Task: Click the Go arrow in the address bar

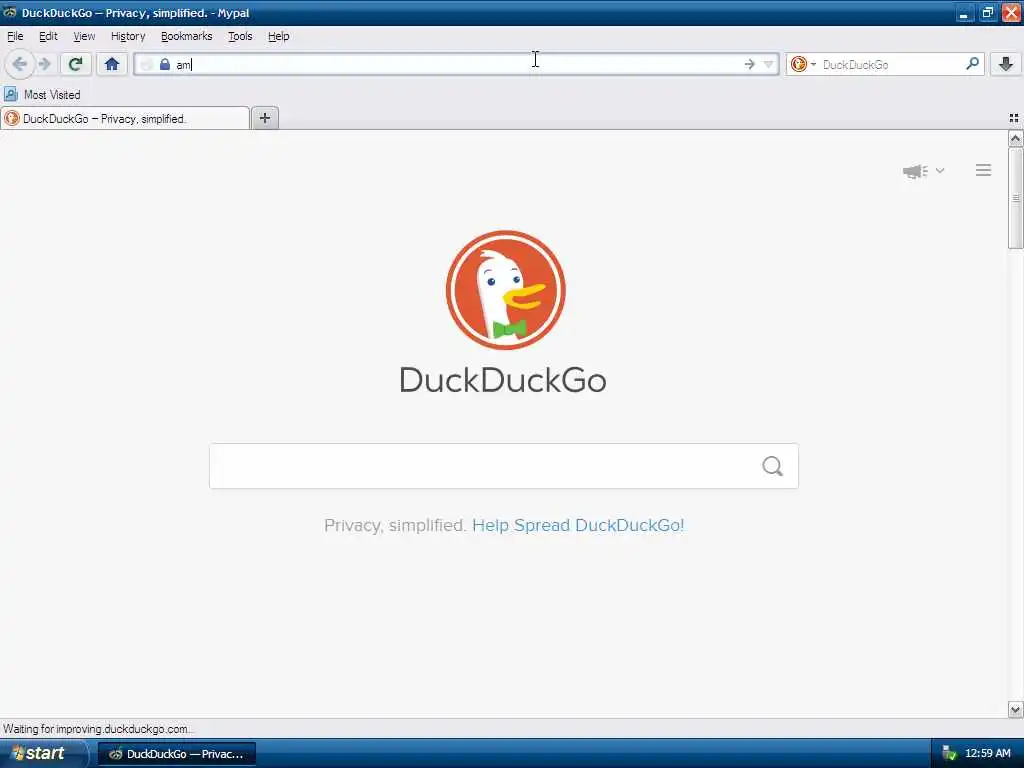Action: click(x=749, y=64)
